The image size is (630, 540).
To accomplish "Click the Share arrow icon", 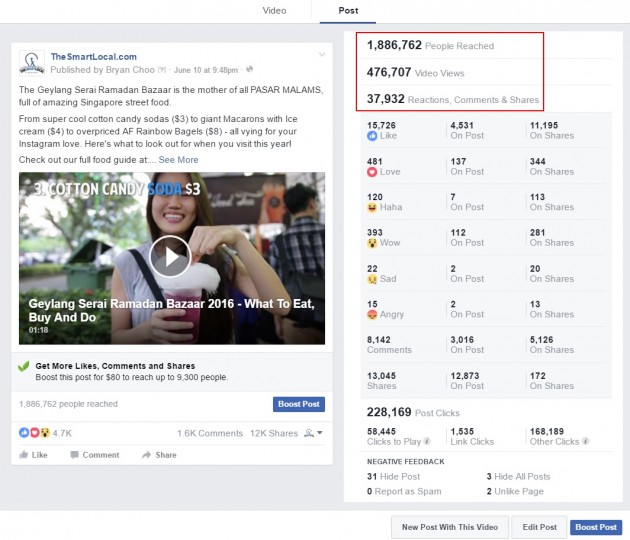I will coord(147,455).
